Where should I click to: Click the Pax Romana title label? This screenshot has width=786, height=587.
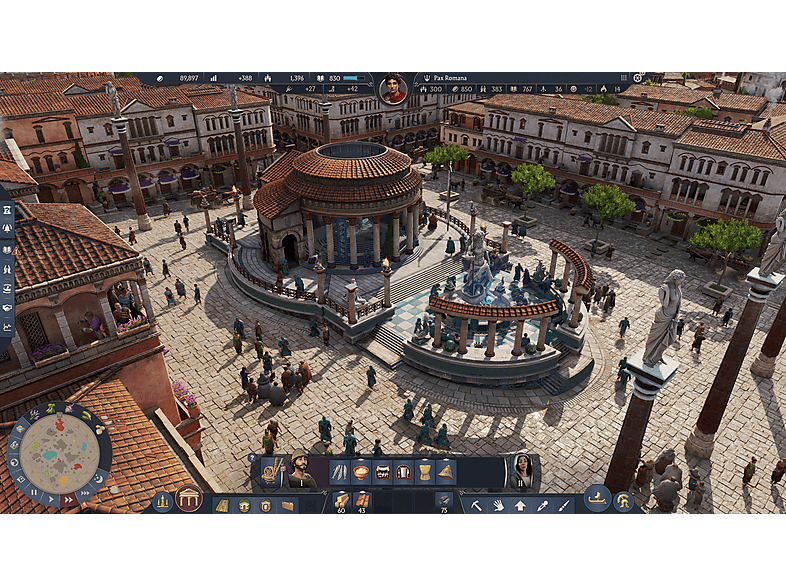click(x=450, y=78)
